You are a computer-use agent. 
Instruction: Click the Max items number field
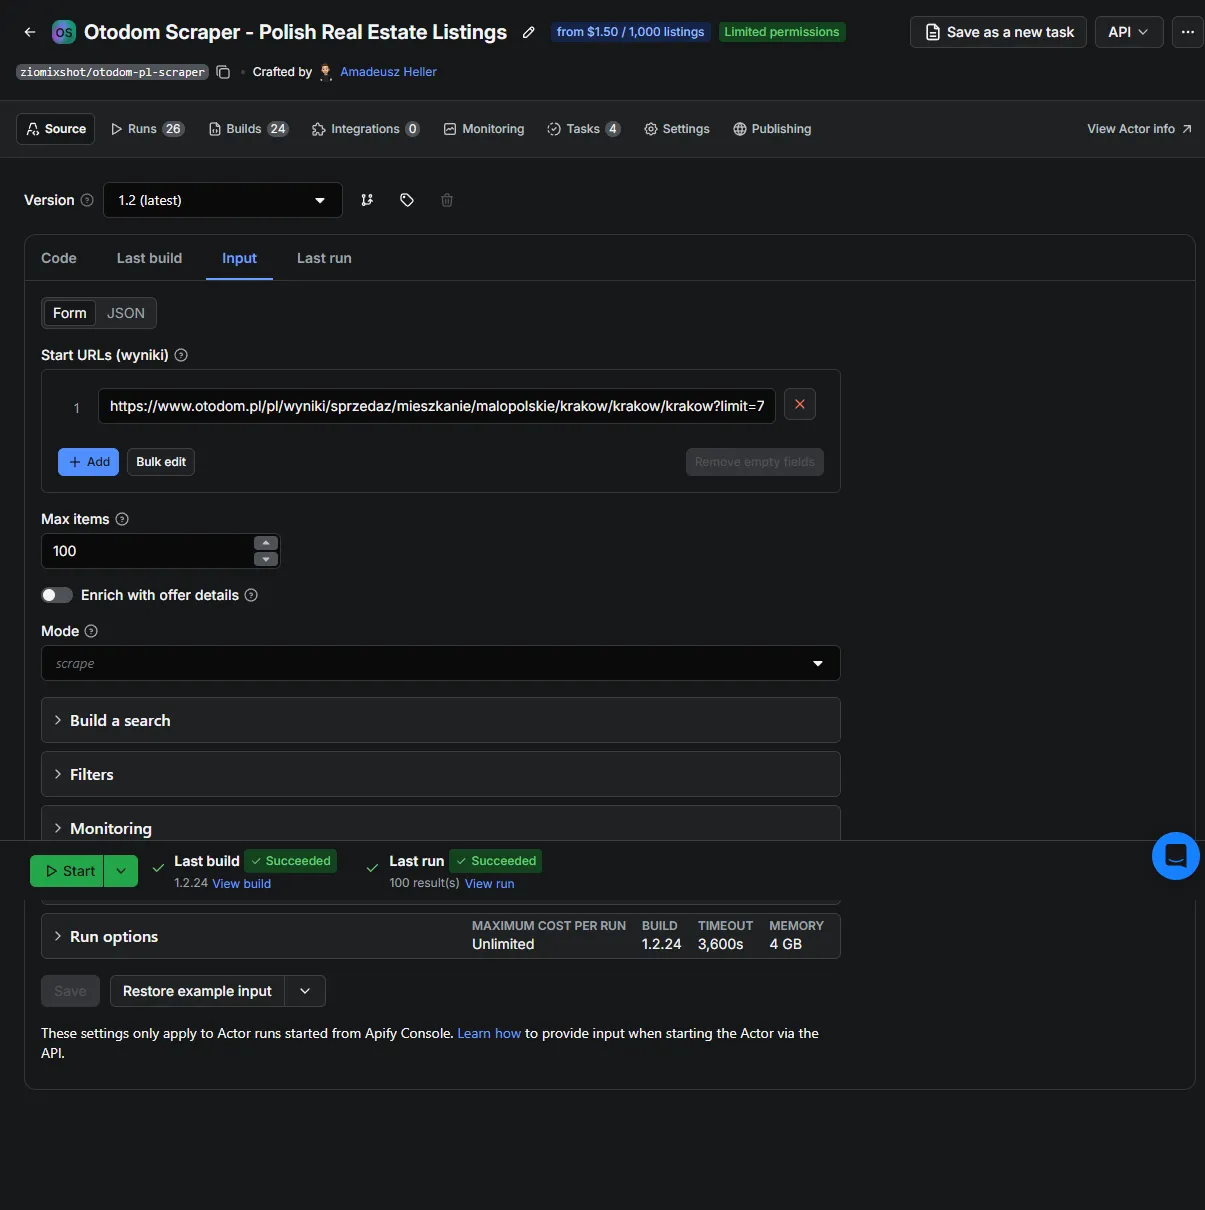(x=148, y=551)
